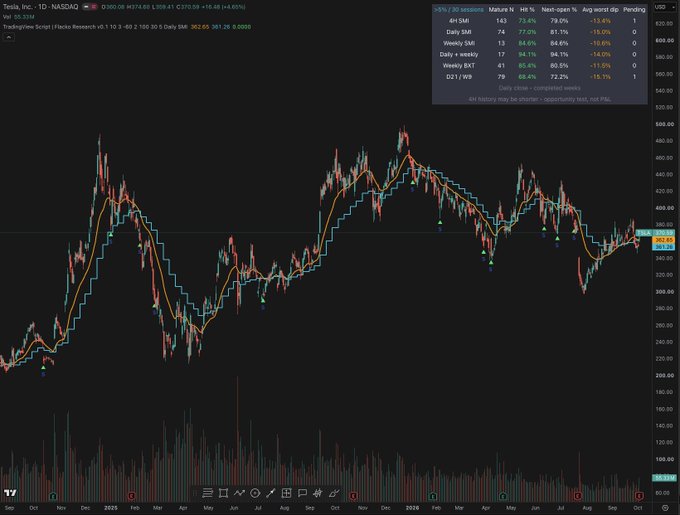Click the market status pill beside NASDAQ
This screenshot has width=680, height=515.
pos(90,7)
